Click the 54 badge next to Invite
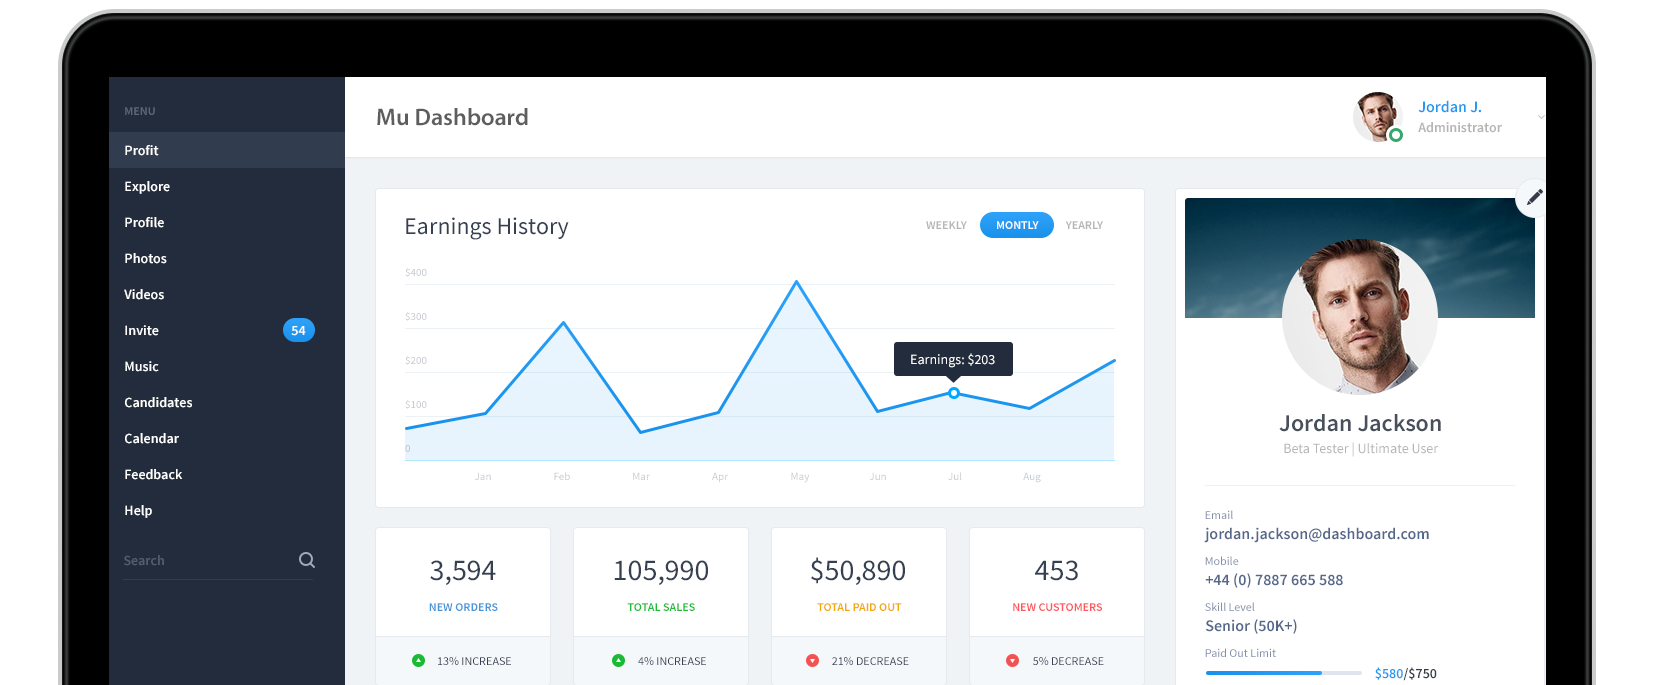 point(298,330)
